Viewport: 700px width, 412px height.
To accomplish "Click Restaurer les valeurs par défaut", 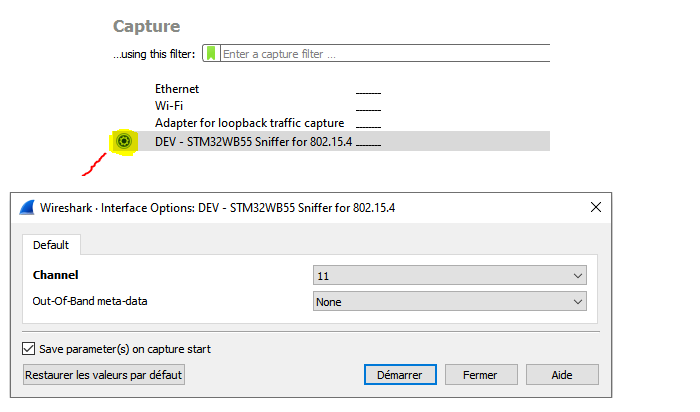I will click(104, 375).
